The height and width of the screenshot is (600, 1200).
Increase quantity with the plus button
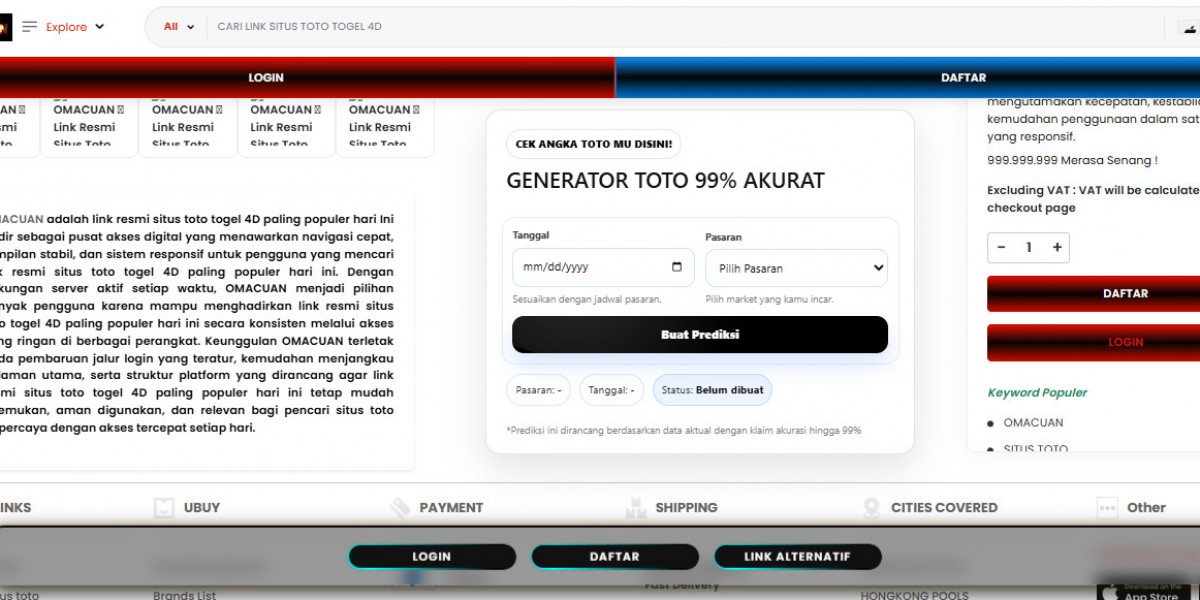[x=1057, y=248]
